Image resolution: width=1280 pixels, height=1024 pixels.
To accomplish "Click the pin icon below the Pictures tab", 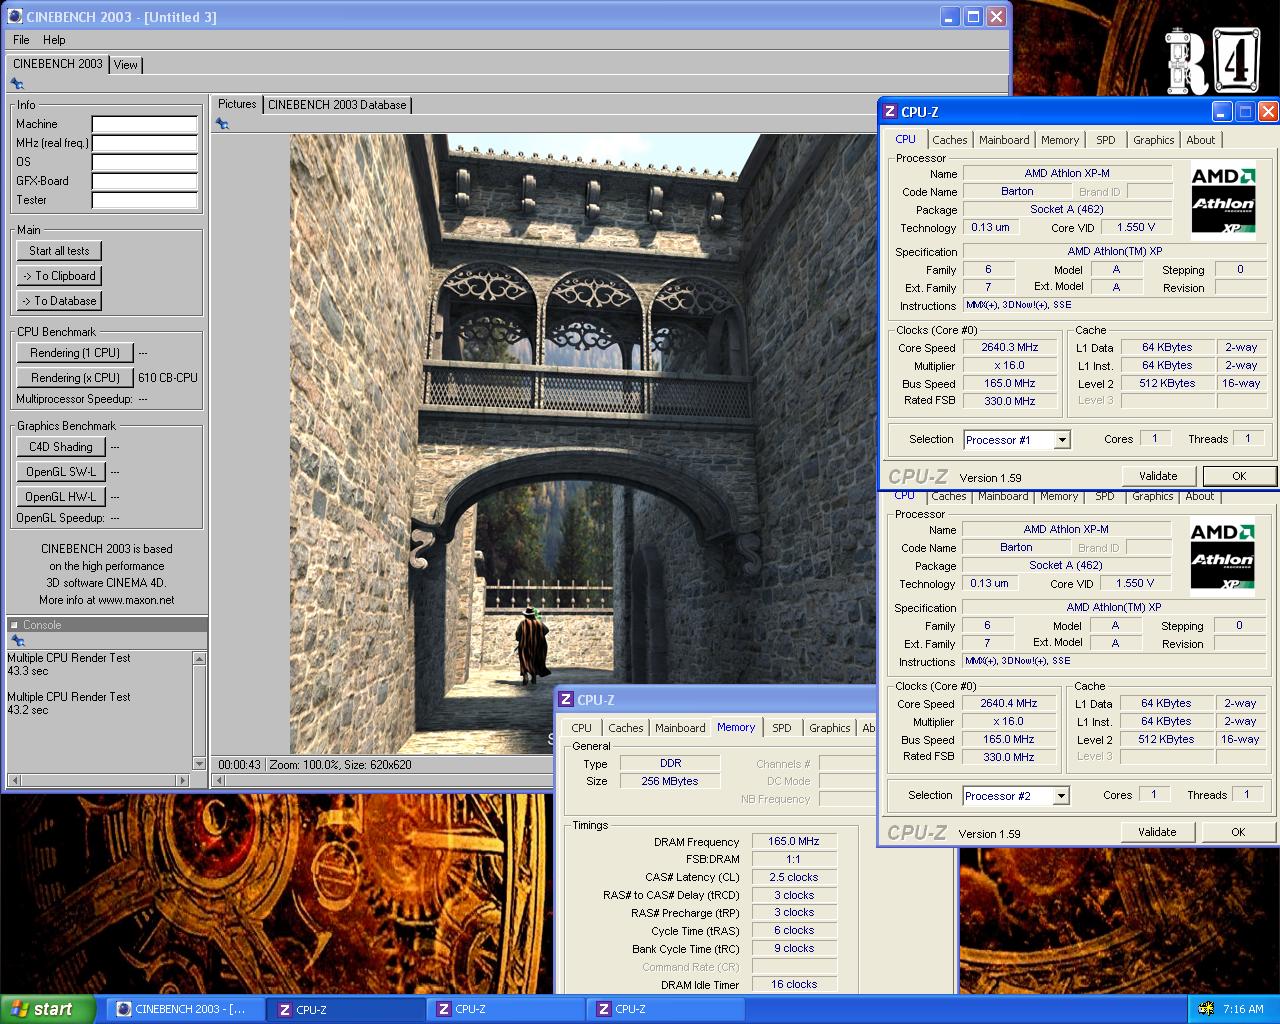I will 222,124.
